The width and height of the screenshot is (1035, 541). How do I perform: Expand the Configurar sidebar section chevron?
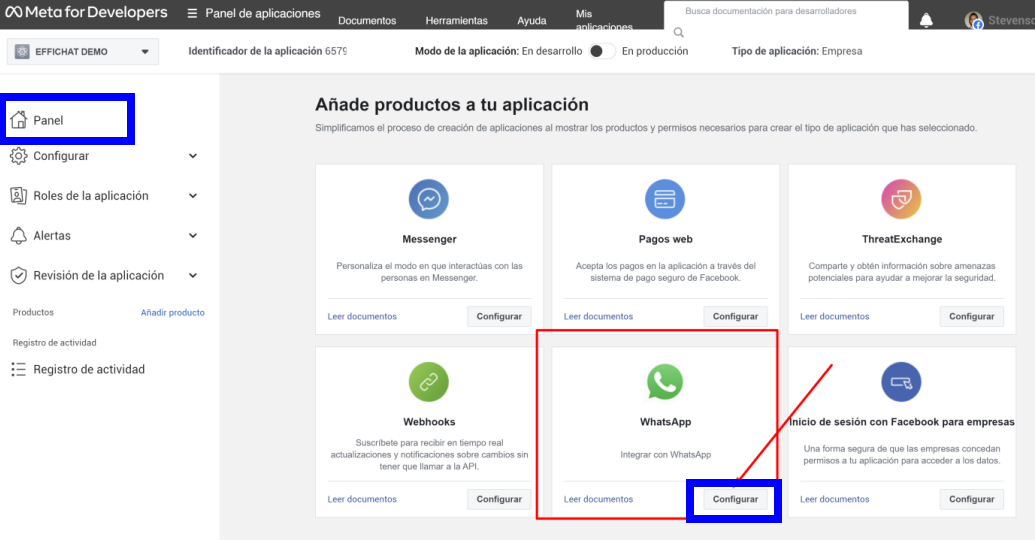tap(193, 156)
